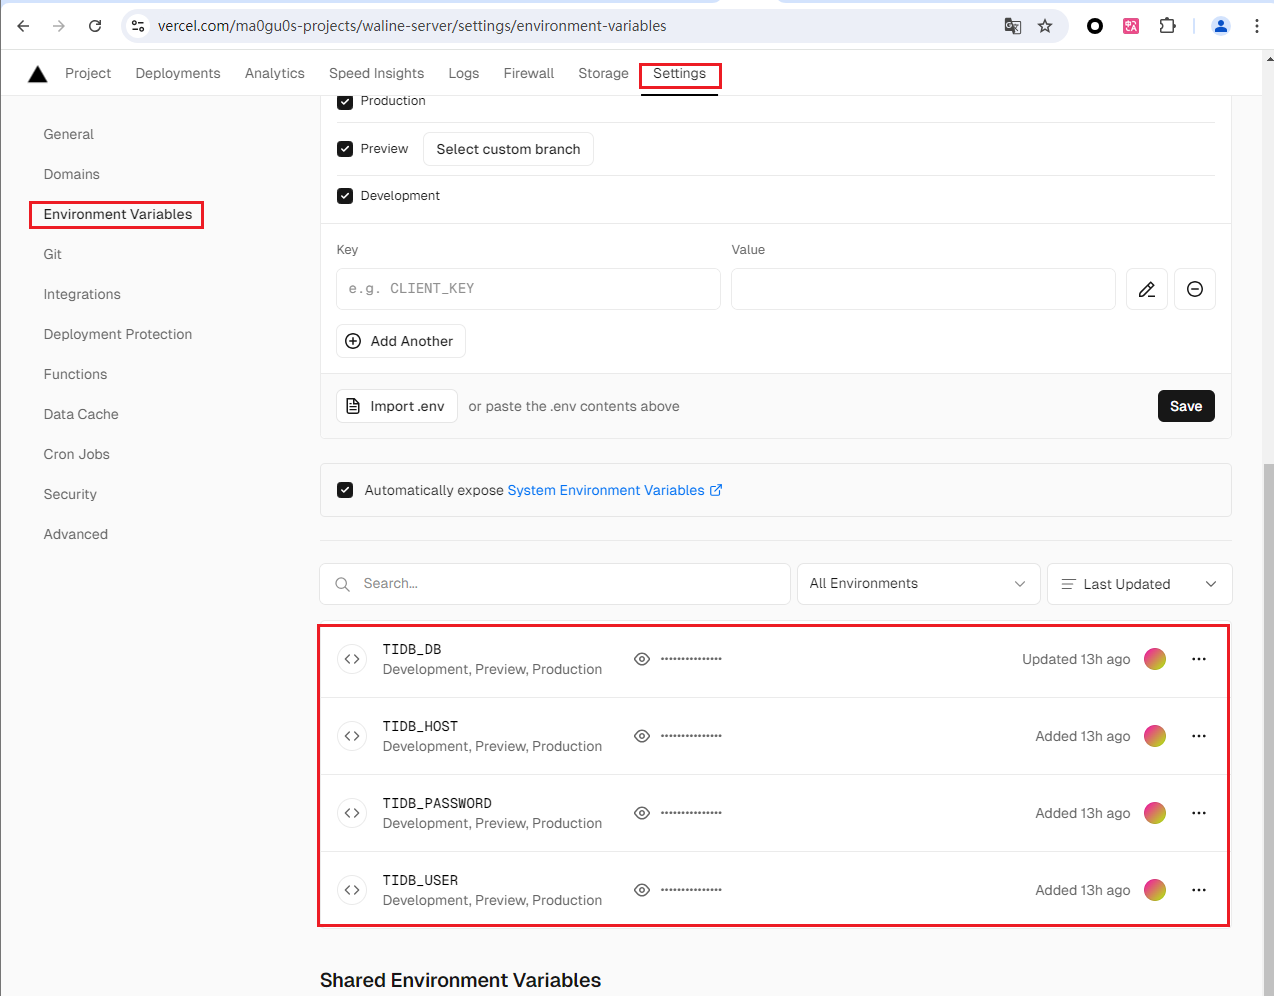This screenshot has width=1274, height=996.
Task: Click the black circle extension icon
Action: tap(1095, 26)
